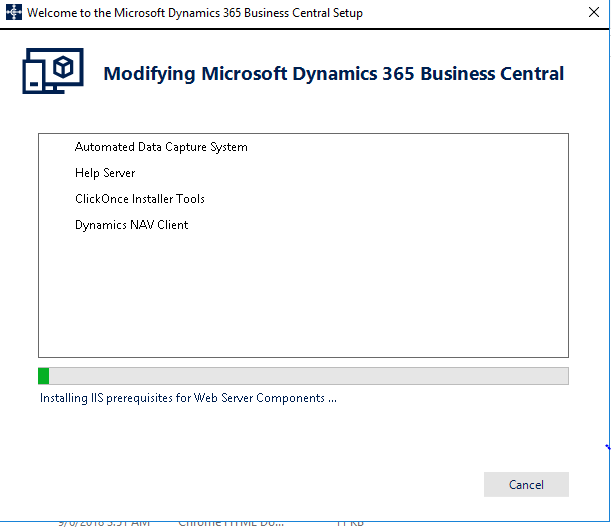
Task: Click the setup app icon in title bar
Action: pos(14,12)
